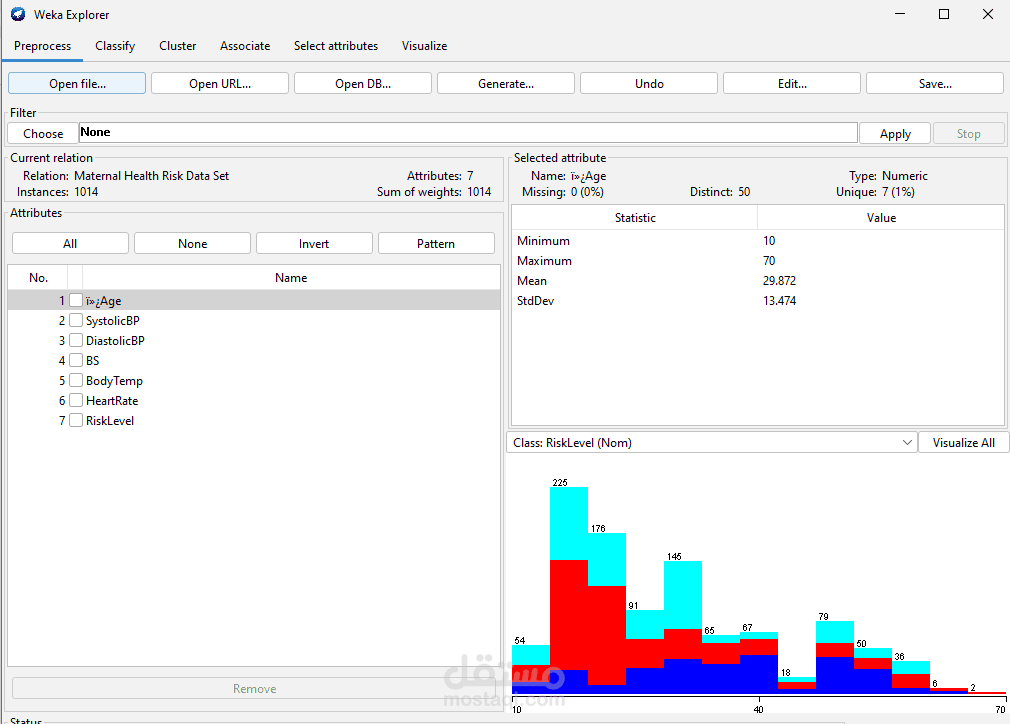Click the Name column header in attributes
This screenshot has height=724, width=1010.
291,278
